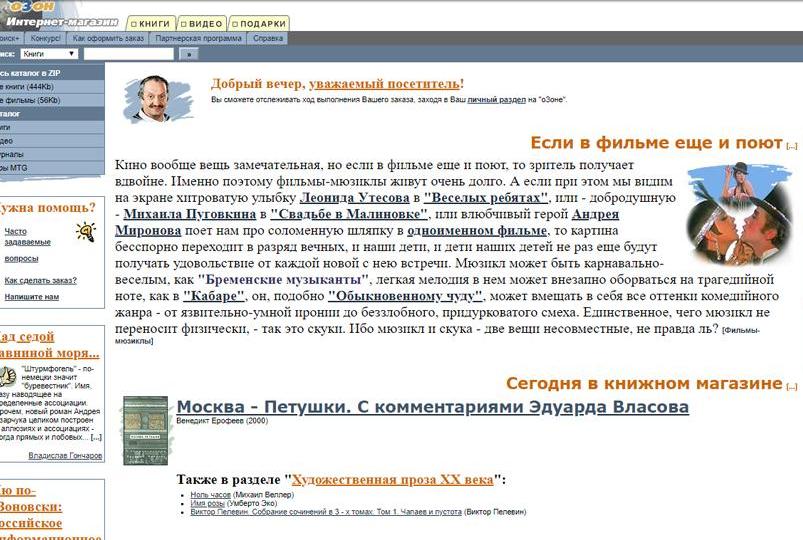This screenshot has height=540, width=803.
Task: Open Виктор Пелевин Собрание сочинений link
Action: [x=326, y=512]
